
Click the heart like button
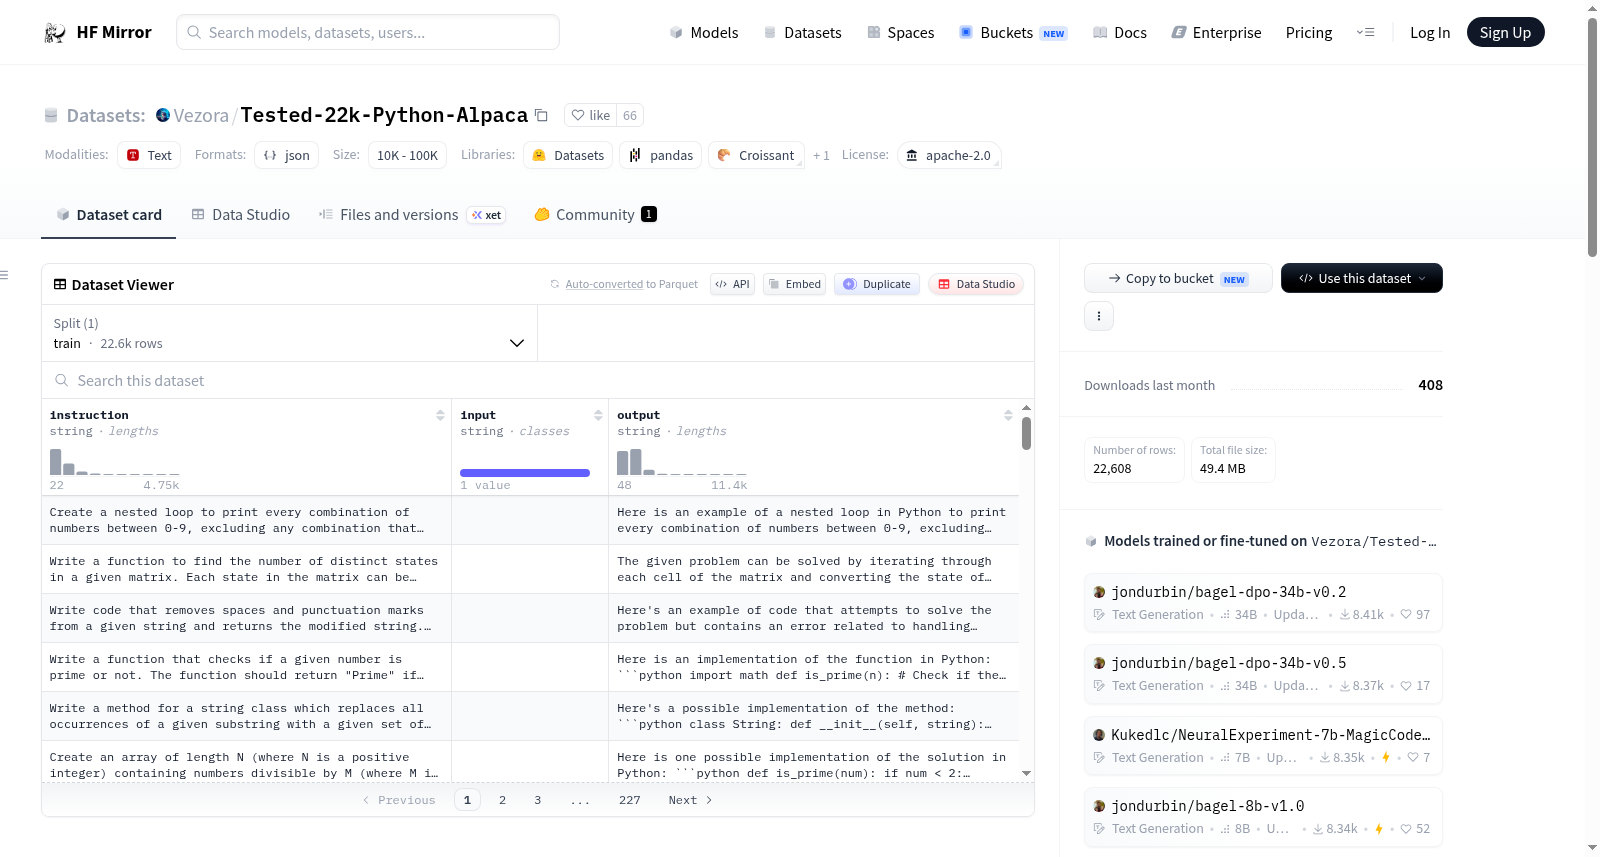(x=590, y=115)
